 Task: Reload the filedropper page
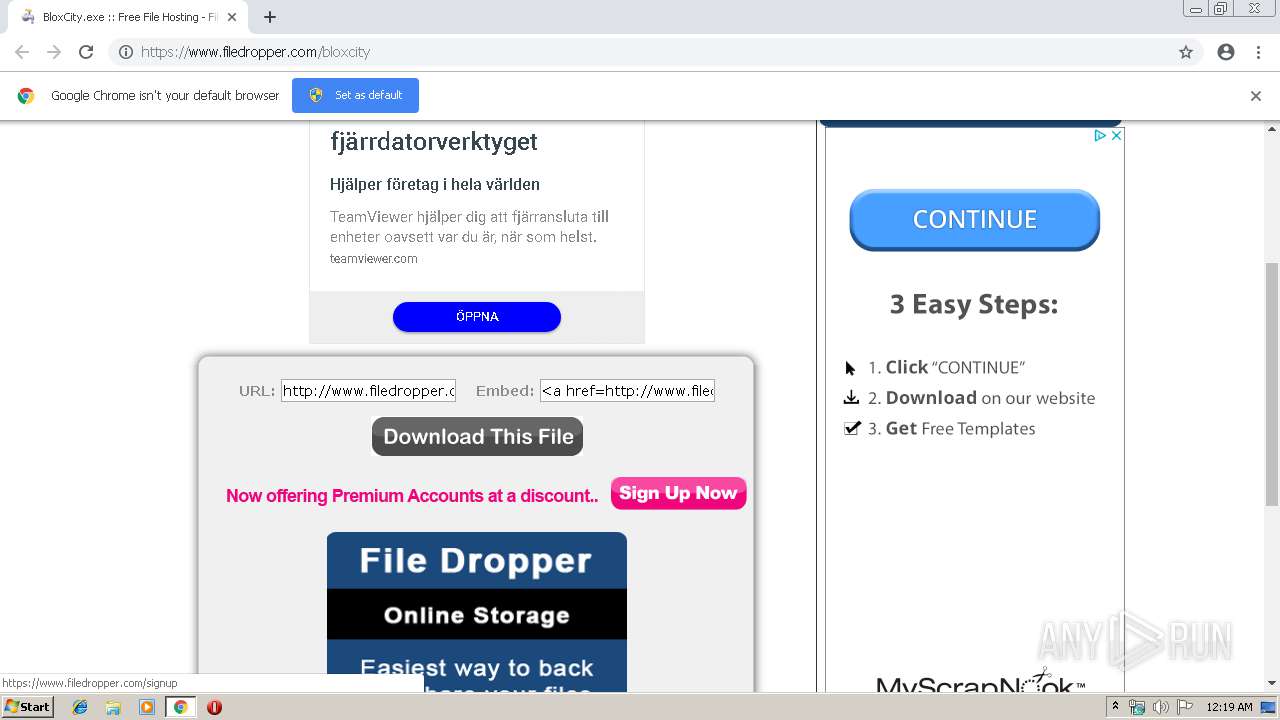(86, 52)
